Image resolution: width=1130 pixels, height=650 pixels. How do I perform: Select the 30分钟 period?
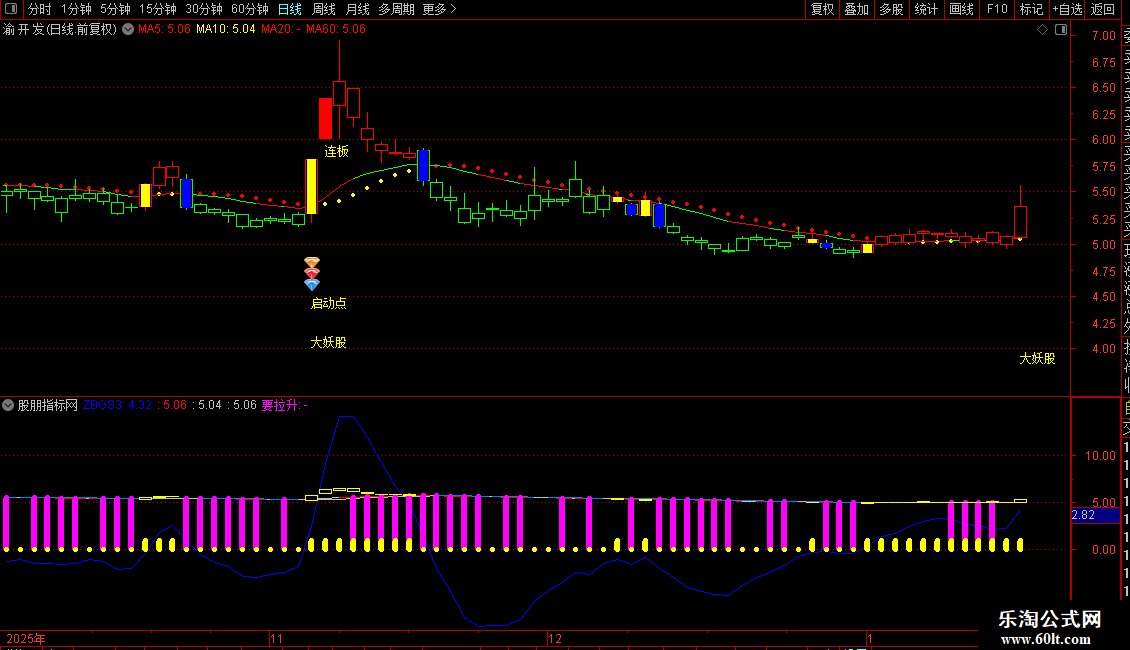pyautogui.click(x=204, y=9)
